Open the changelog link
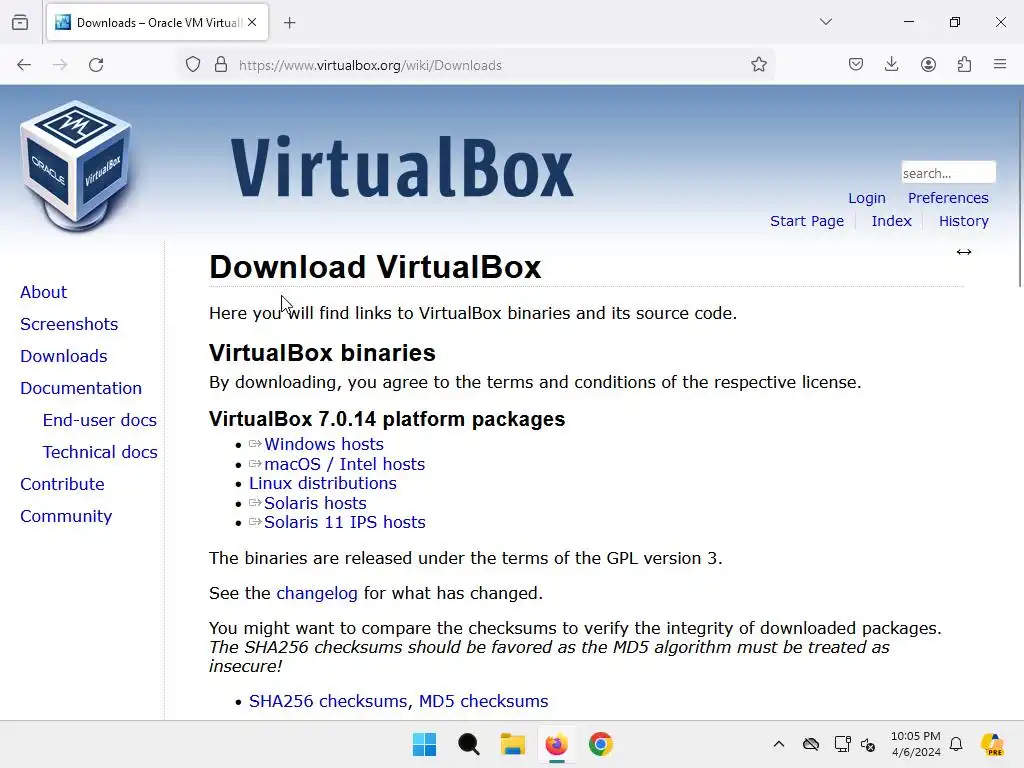Image resolution: width=1024 pixels, height=768 pixels. point(317,593)
